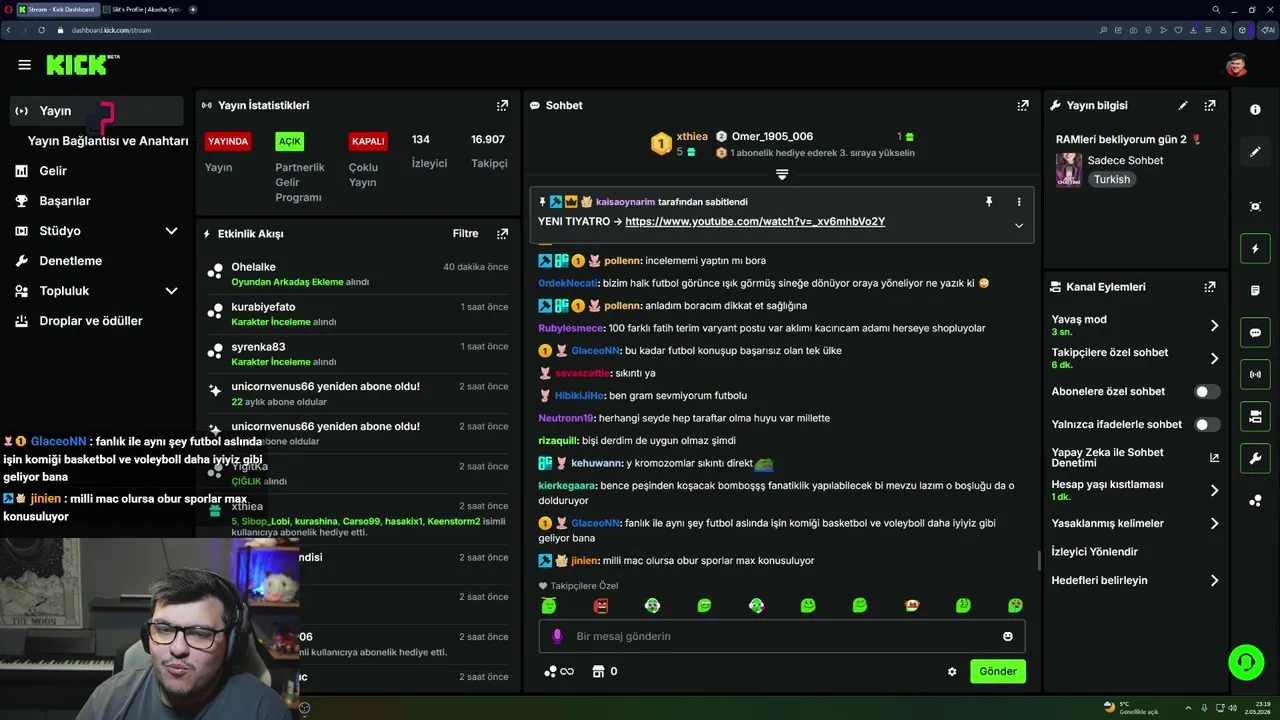
Task: Click the camera layout icon in right sidebar
Action: [1255, 416]
